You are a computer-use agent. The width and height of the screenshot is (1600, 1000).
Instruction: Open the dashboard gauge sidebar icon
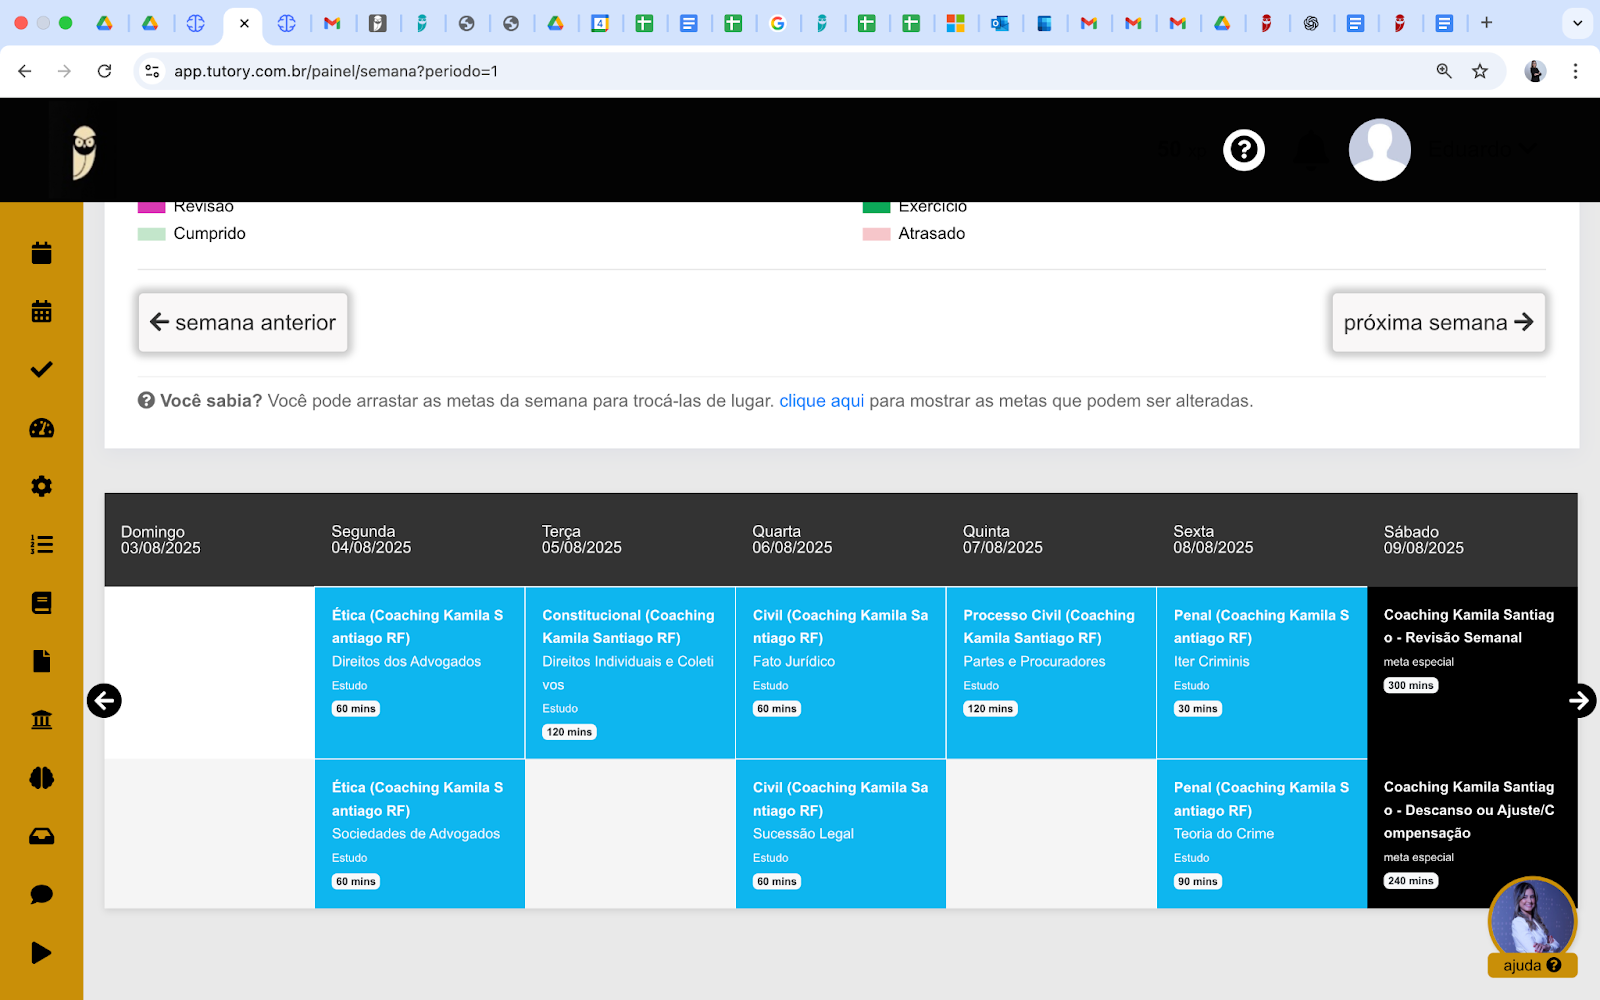41,428
